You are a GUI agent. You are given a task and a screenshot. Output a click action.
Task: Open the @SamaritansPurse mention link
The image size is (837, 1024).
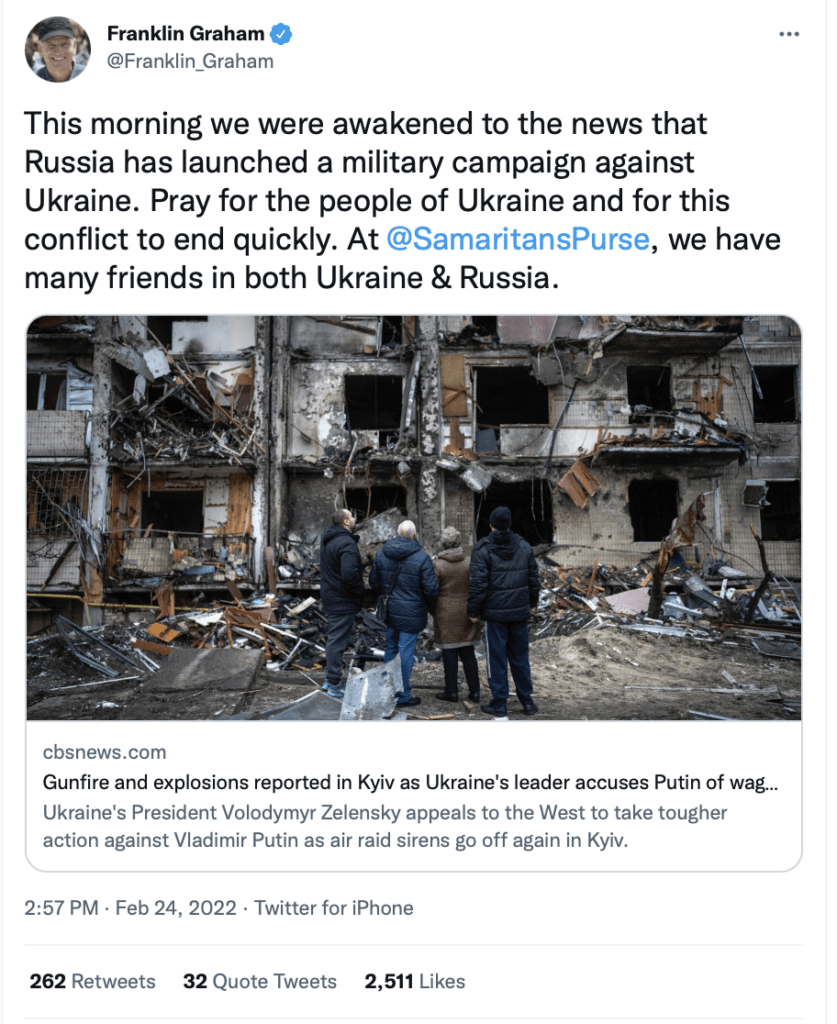click(518, 239)
